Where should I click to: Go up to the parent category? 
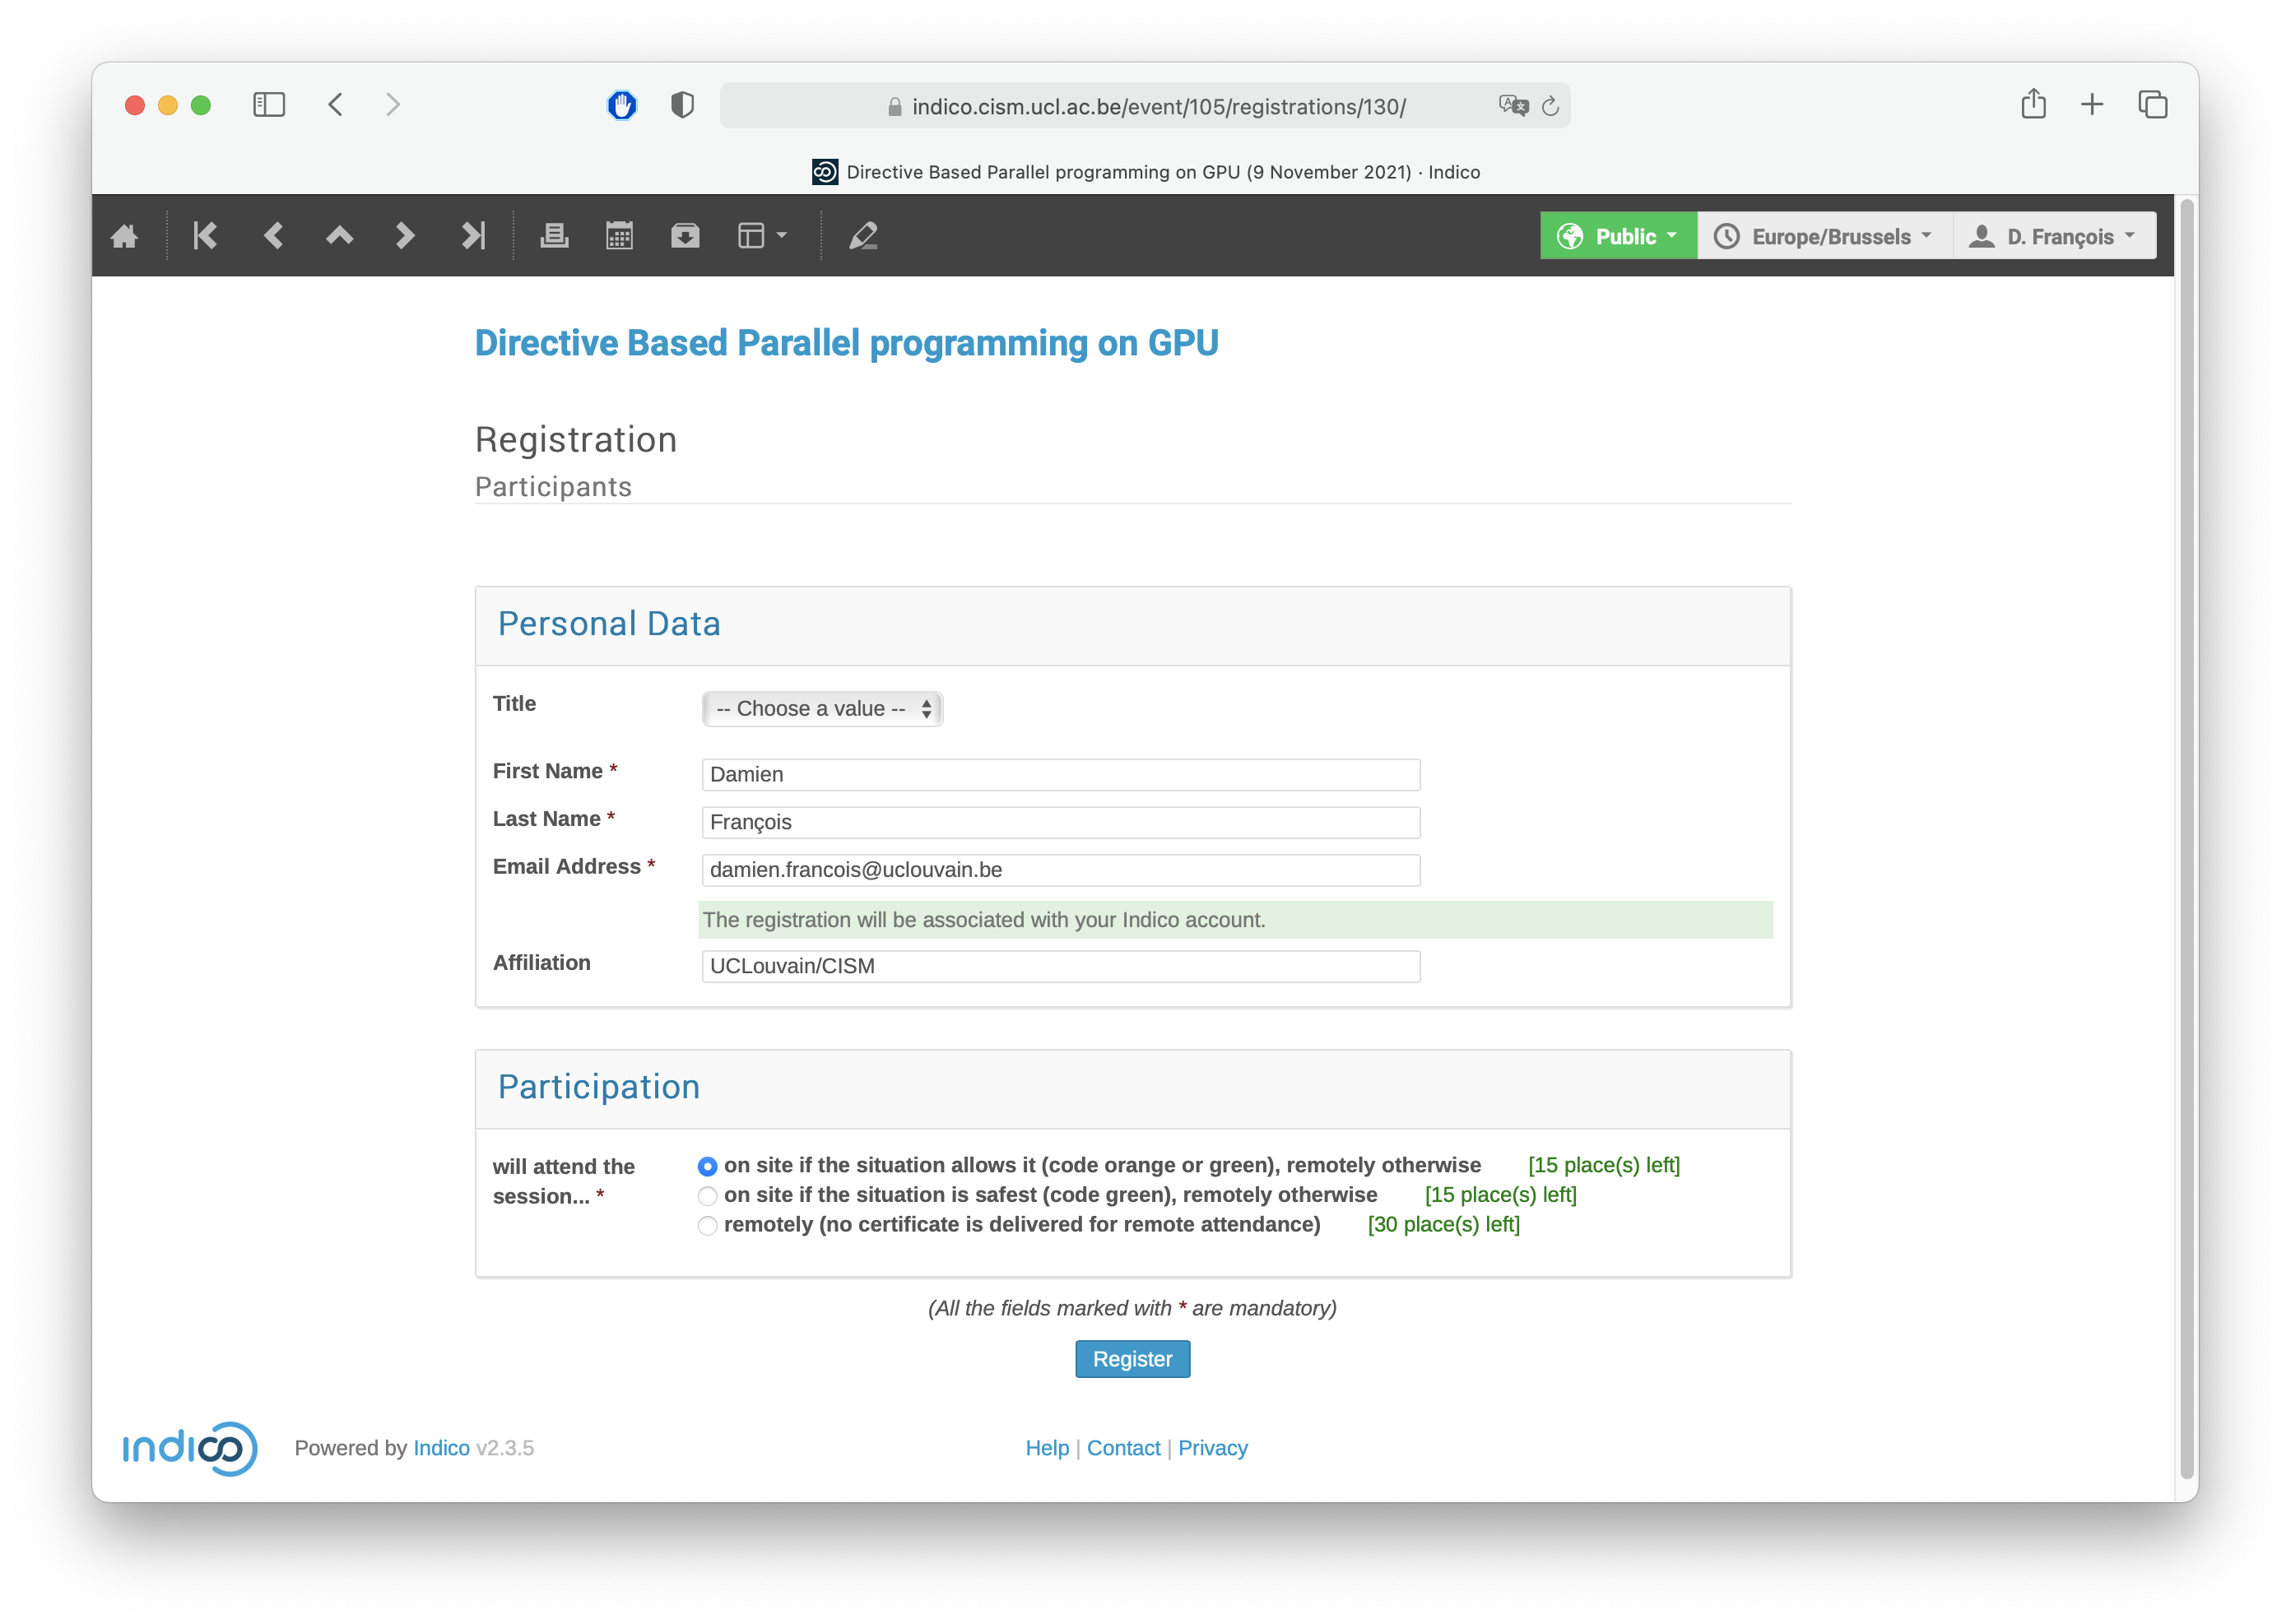[340, 236]
